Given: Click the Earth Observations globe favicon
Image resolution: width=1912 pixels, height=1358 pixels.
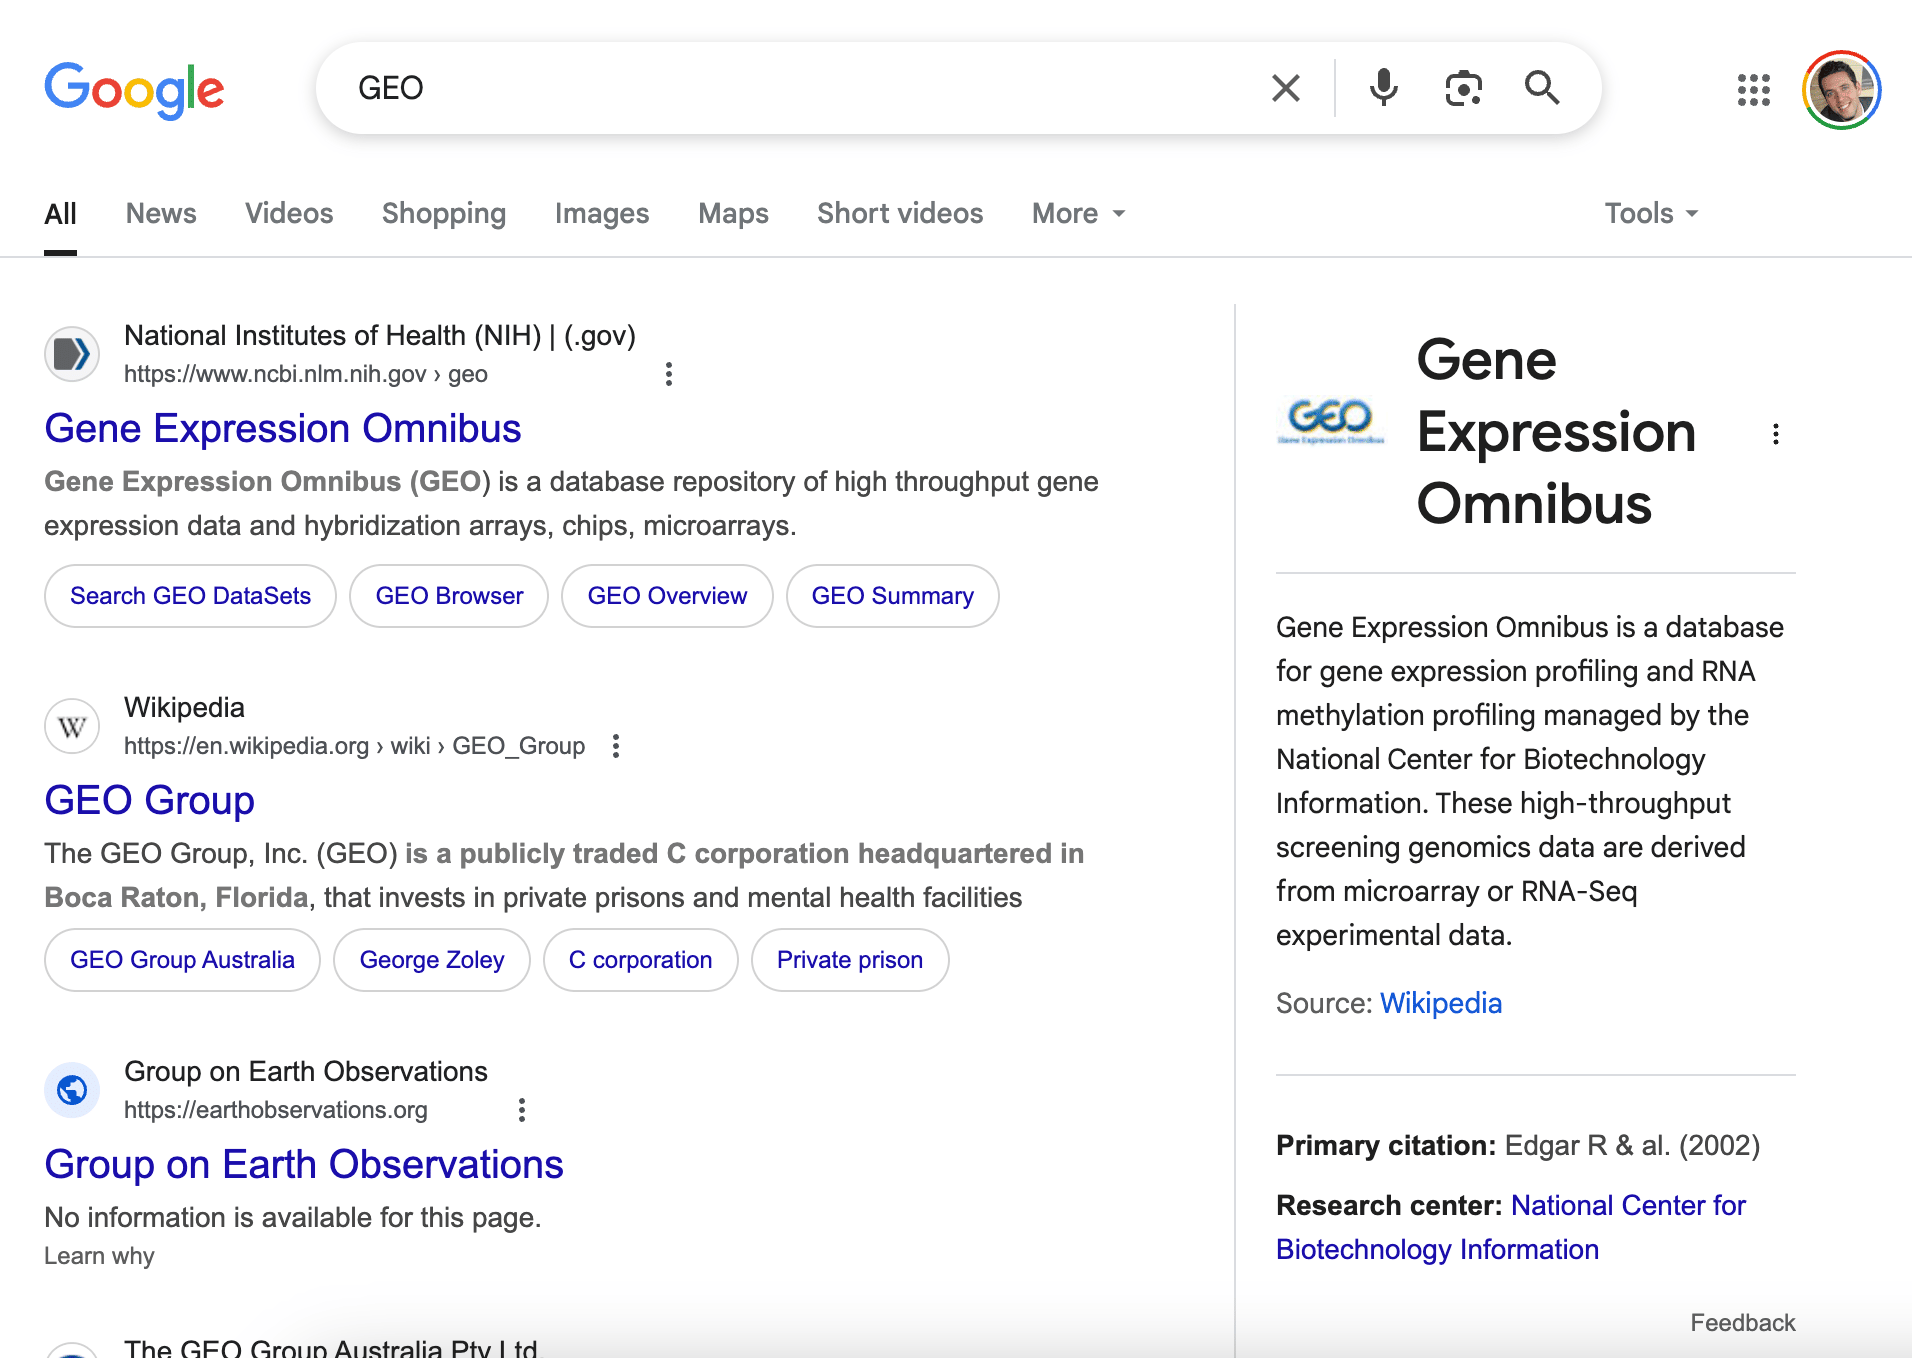Looking at the screenshot, I should [x=72, y=1090].
